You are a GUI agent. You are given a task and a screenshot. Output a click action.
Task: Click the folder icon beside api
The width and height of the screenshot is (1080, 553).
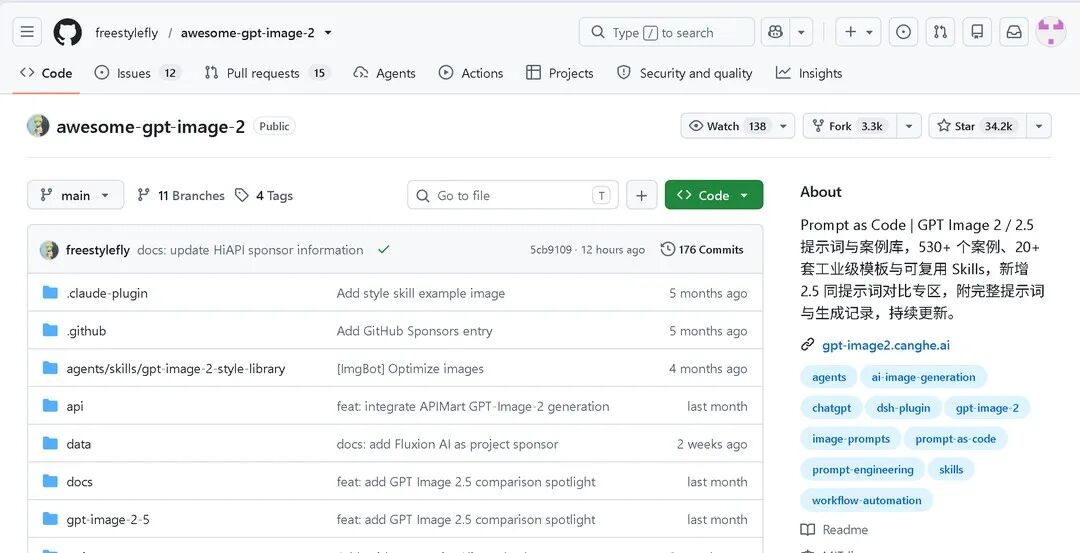click(x=50, y=406)
